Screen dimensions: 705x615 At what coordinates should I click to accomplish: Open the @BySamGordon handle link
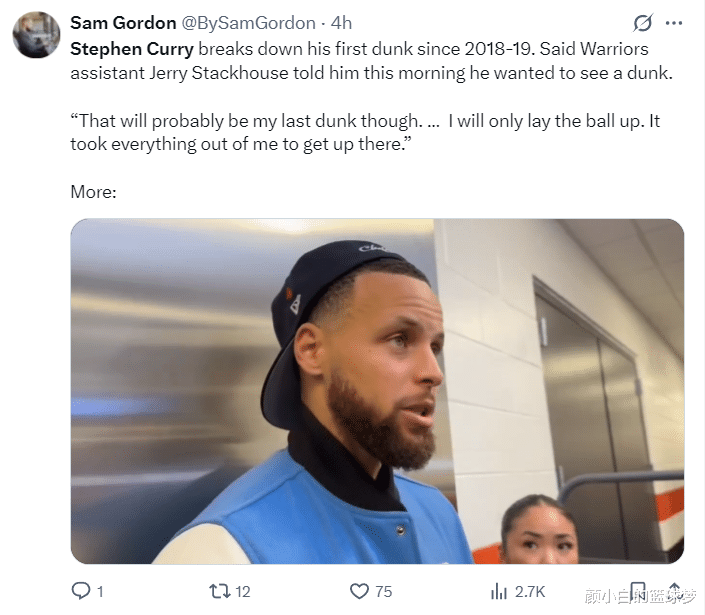point(248,23)
